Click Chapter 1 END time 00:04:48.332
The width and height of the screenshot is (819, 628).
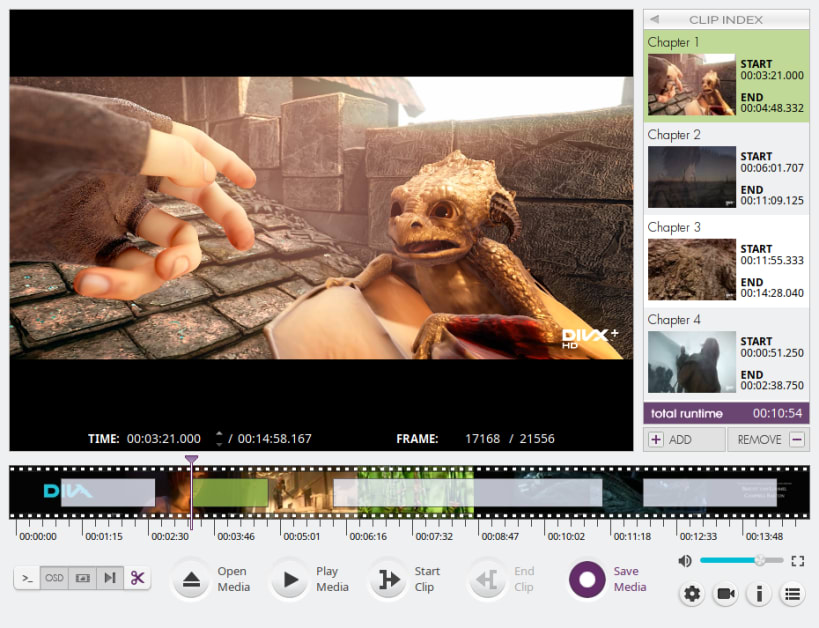(772, 108)
